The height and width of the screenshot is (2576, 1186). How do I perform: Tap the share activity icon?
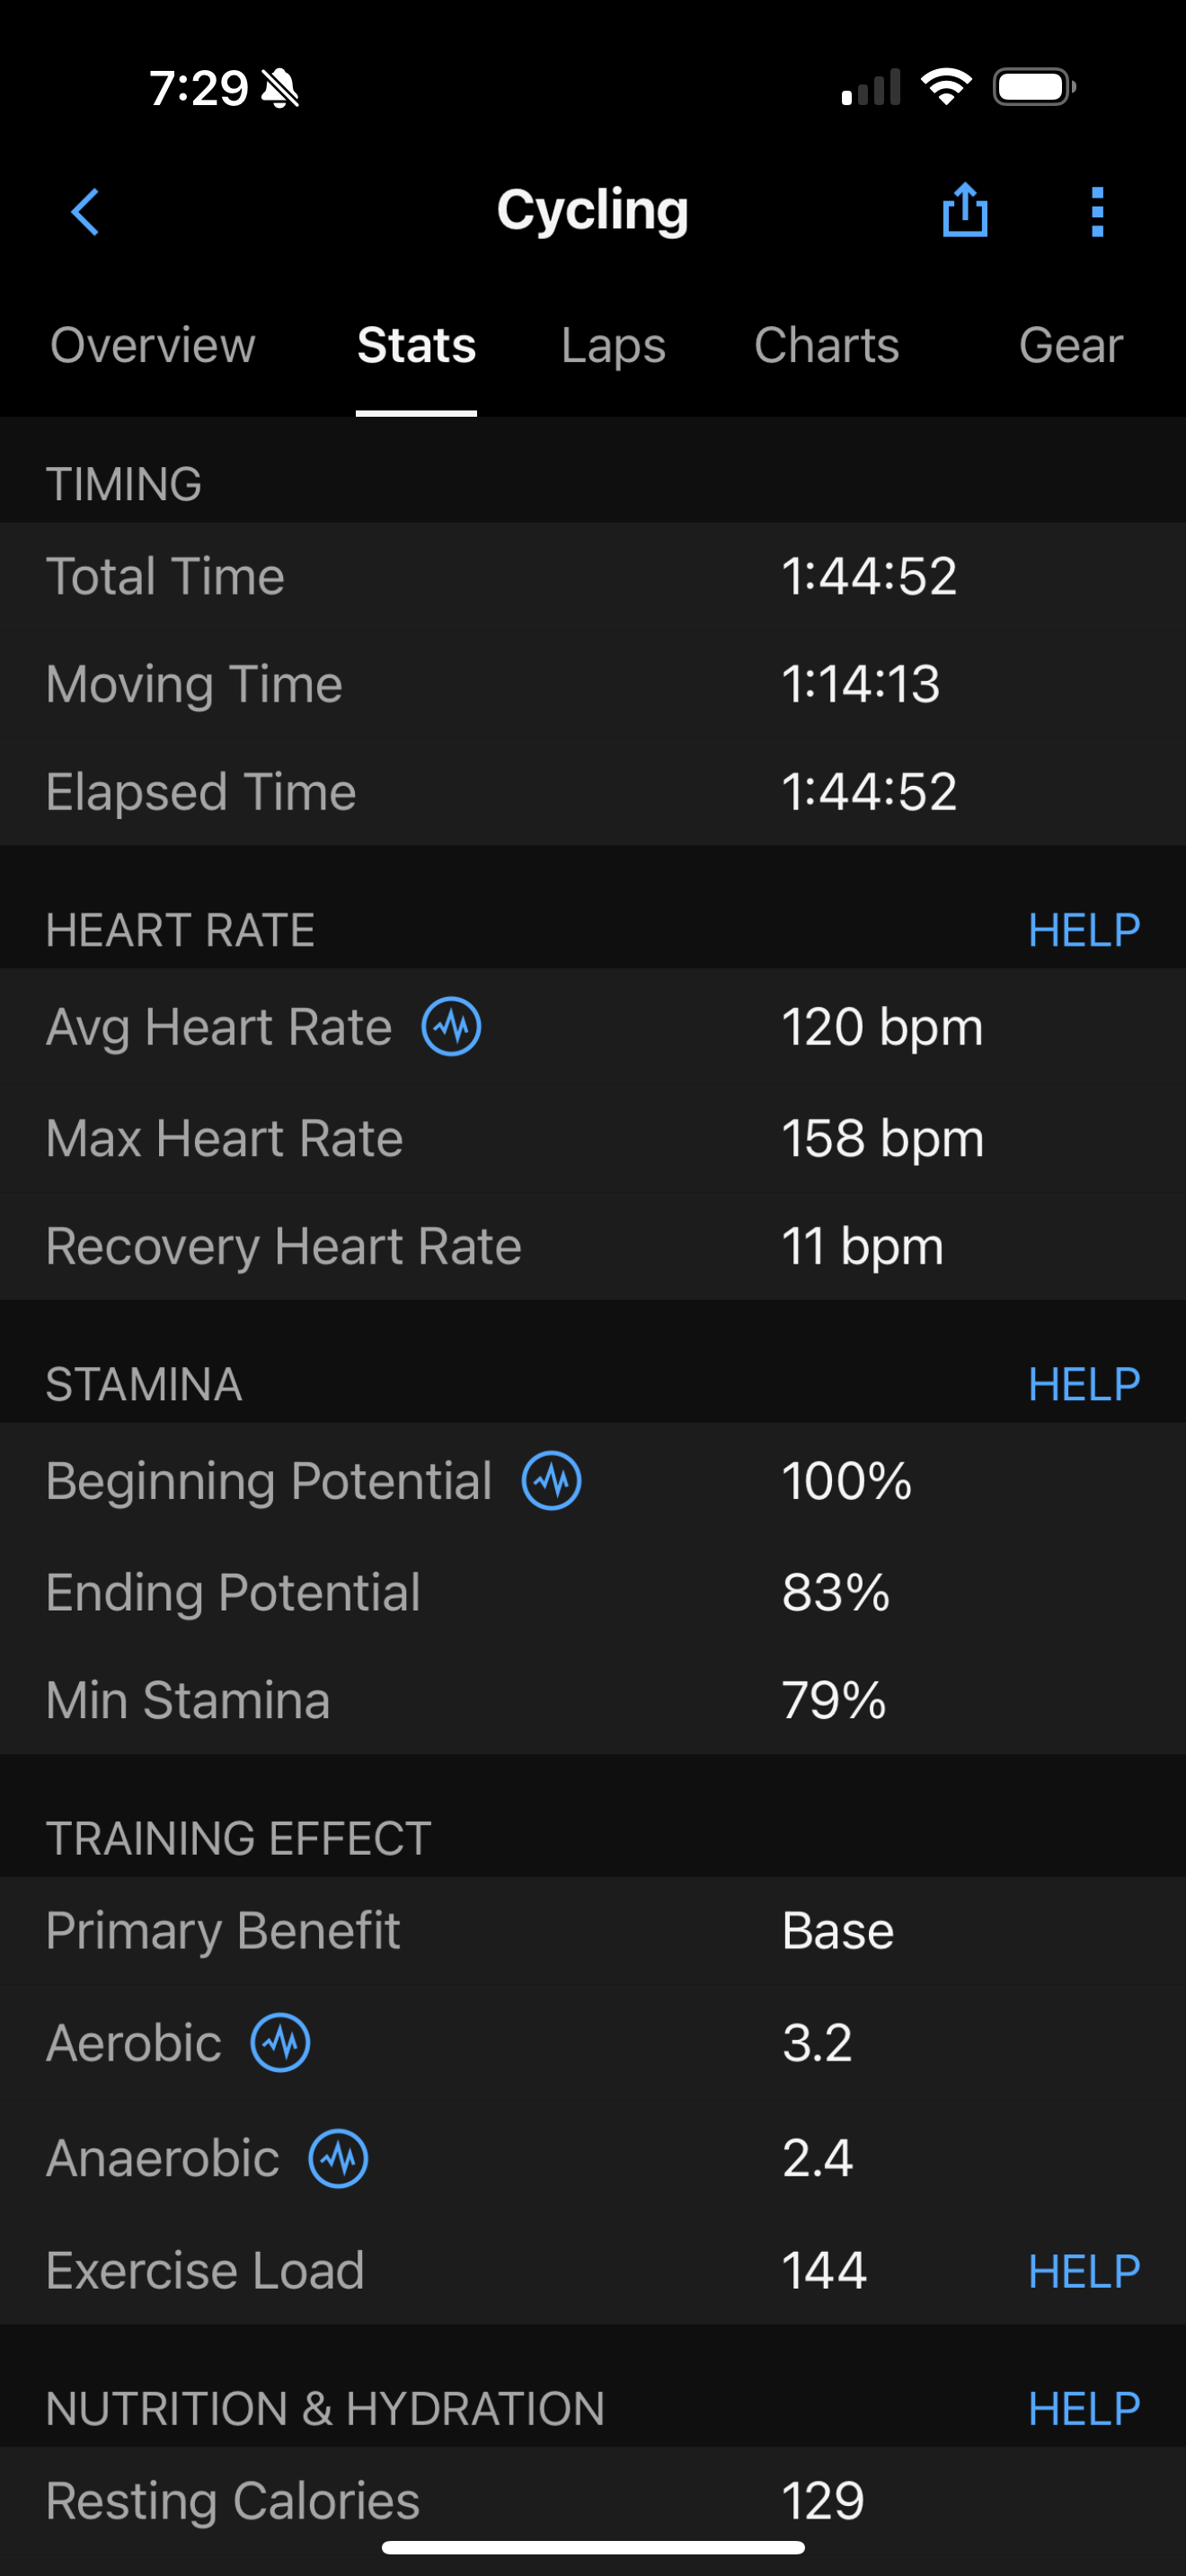[965, 211]
